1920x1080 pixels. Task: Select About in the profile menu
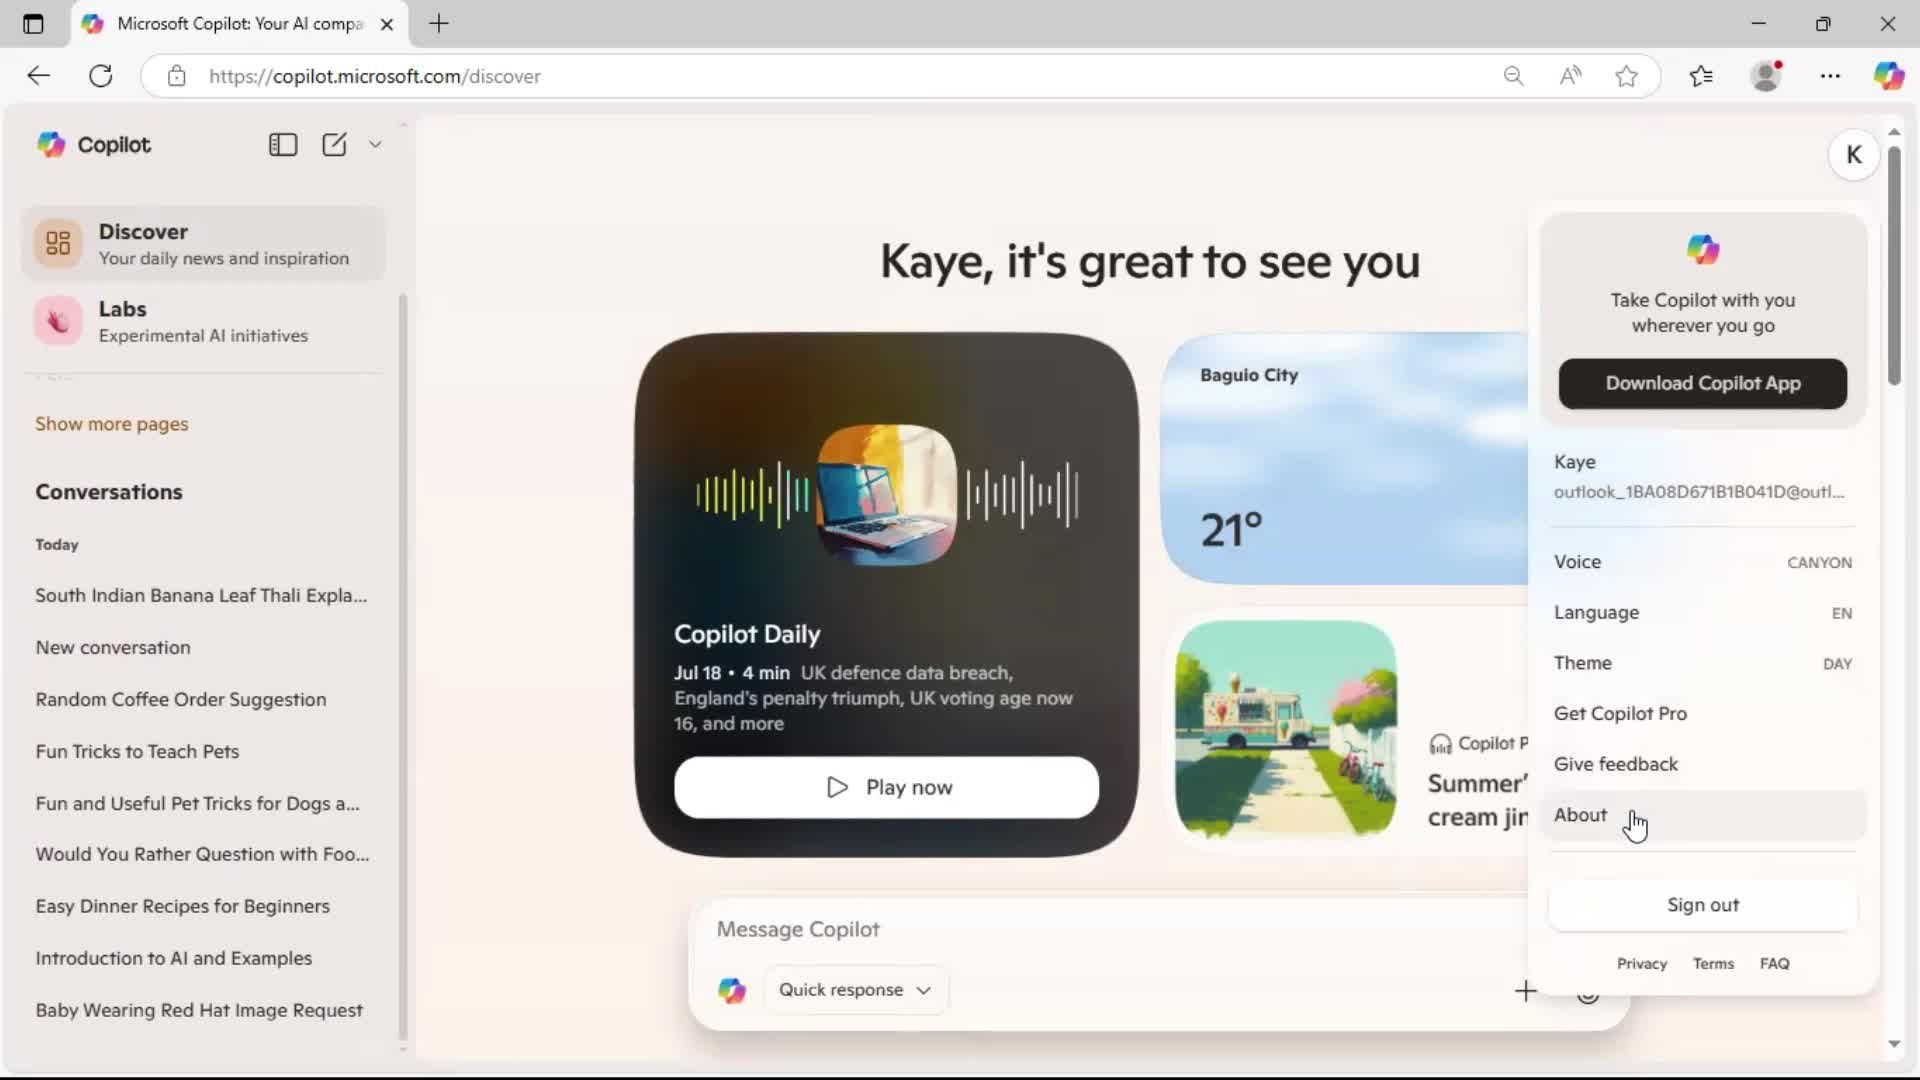1702,815
